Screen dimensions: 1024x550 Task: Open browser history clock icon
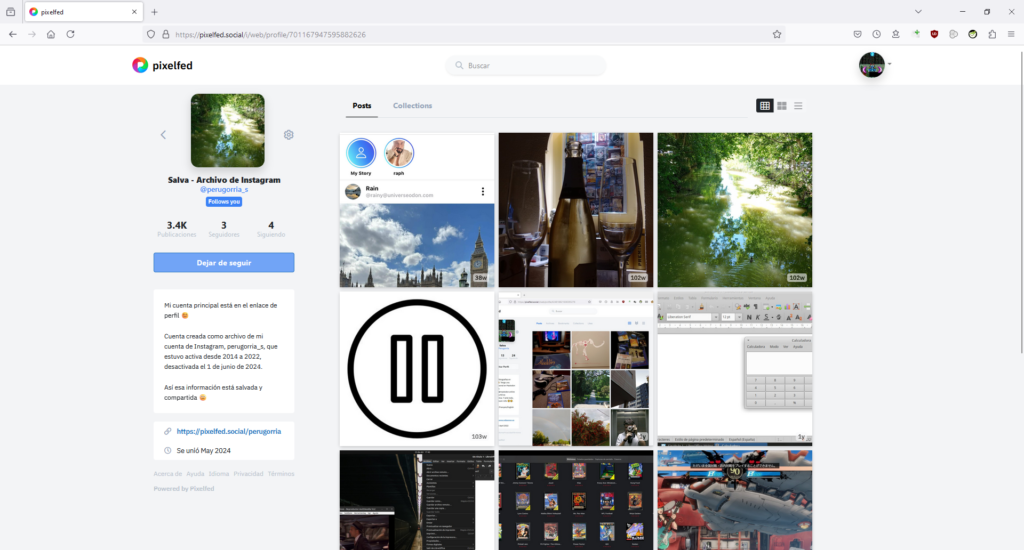(876, 34)
